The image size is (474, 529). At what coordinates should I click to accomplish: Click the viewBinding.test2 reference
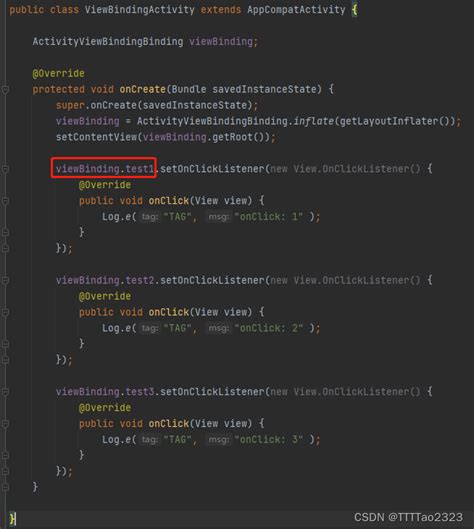(x=105, y=280)
